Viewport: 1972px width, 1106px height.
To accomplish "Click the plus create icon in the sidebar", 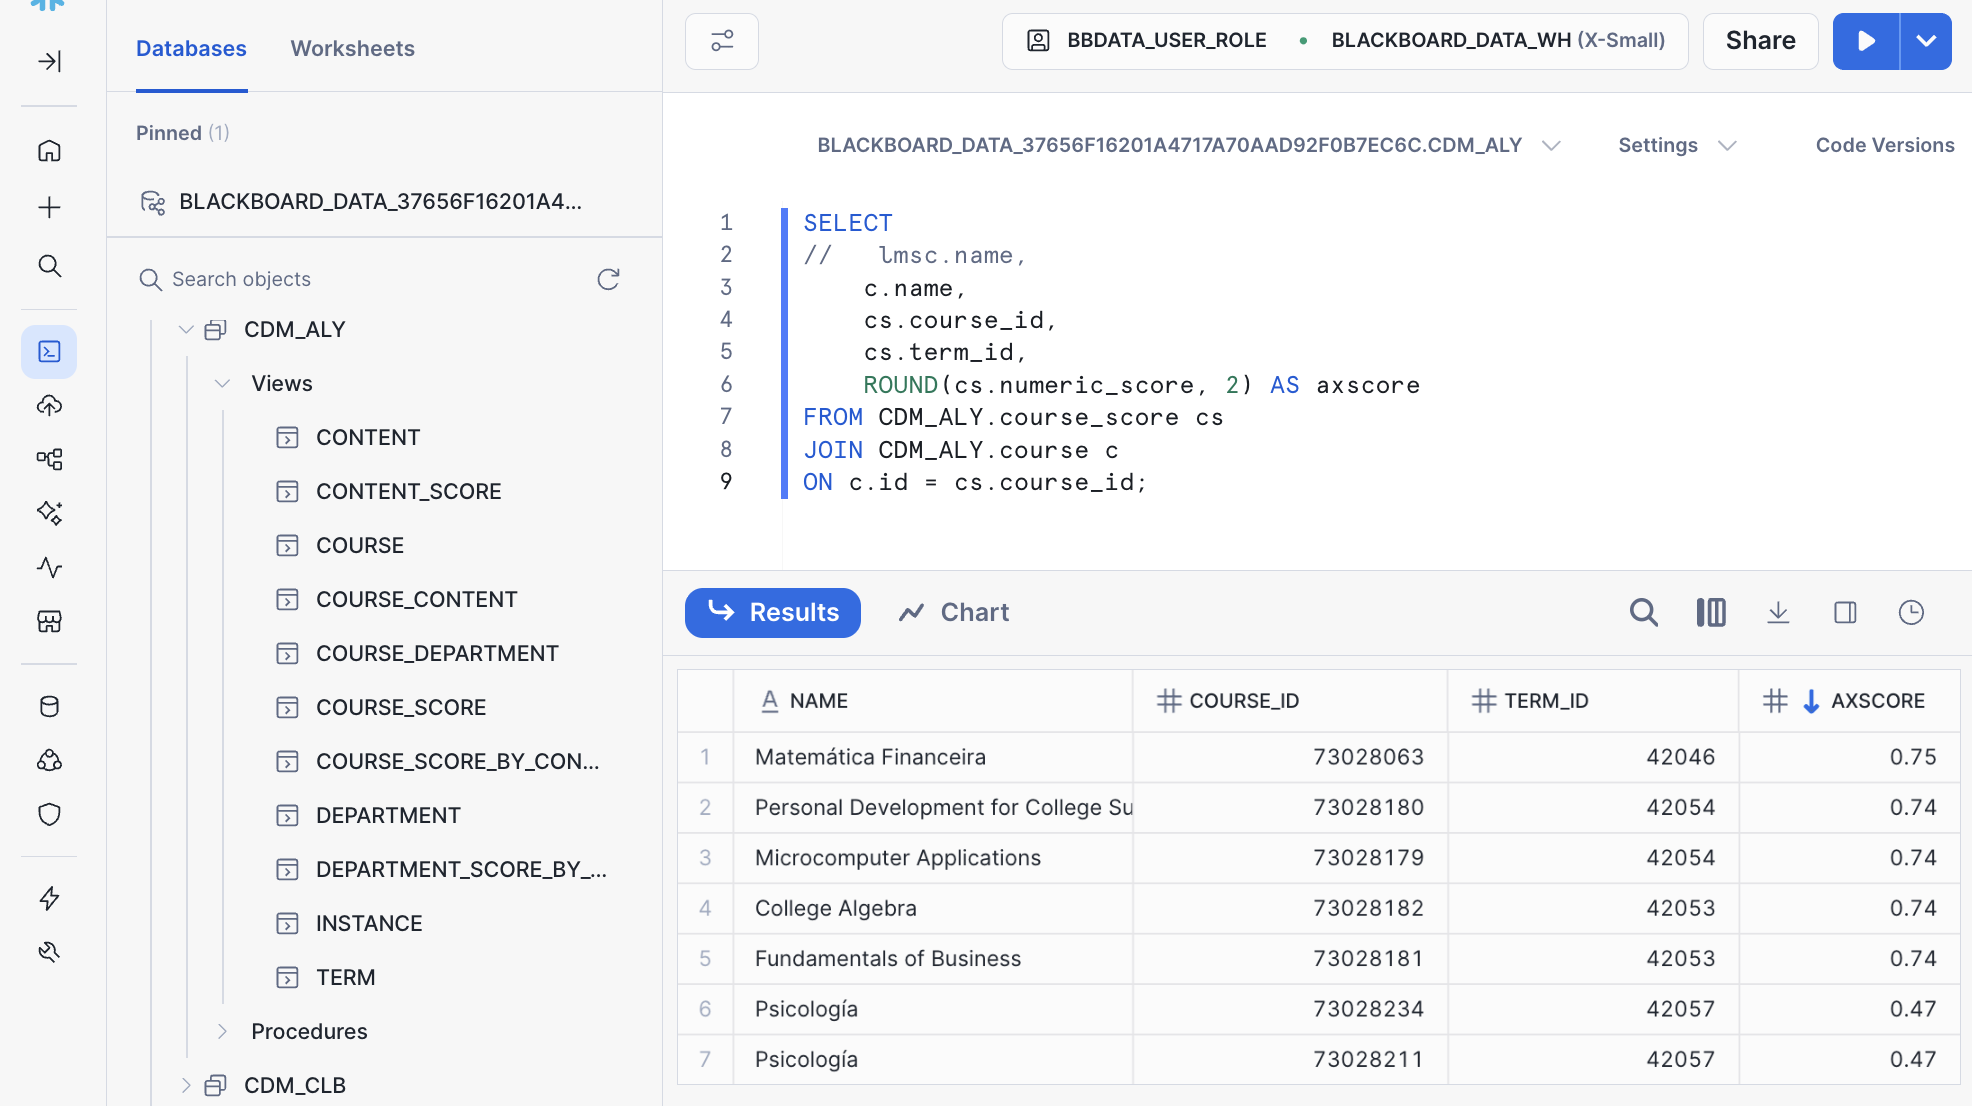I will tap(49, 208).
